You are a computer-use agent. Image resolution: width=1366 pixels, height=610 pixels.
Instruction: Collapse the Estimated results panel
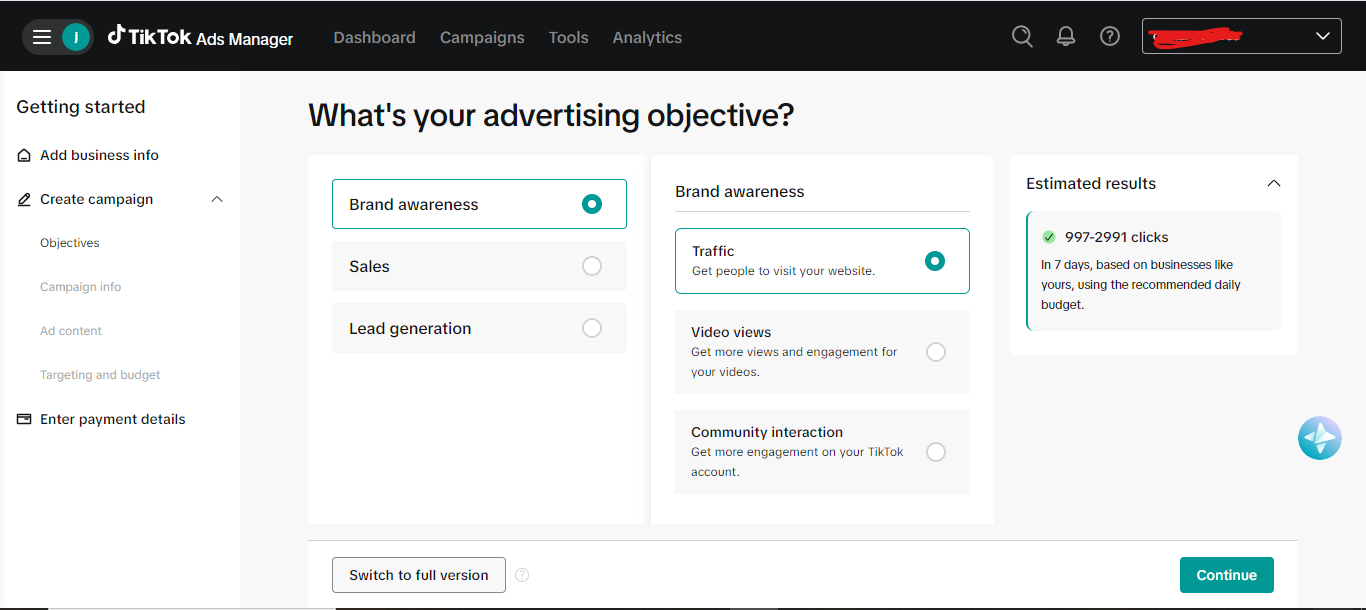[1273, 184]
